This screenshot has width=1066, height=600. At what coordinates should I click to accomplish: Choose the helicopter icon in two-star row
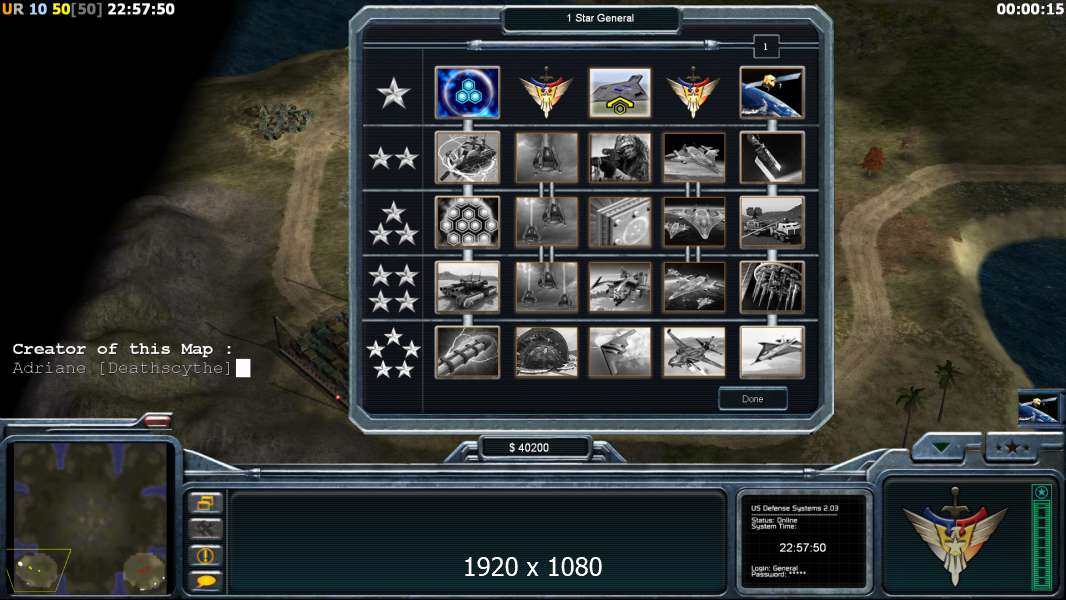467,158
